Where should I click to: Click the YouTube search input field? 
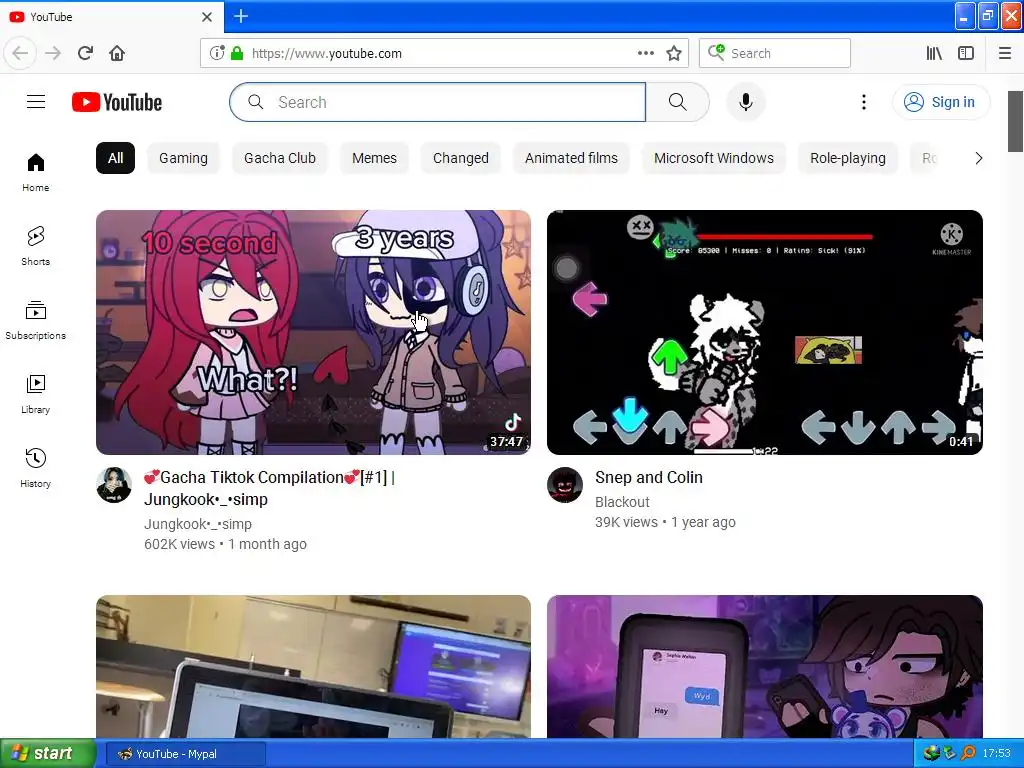point(438,102)
